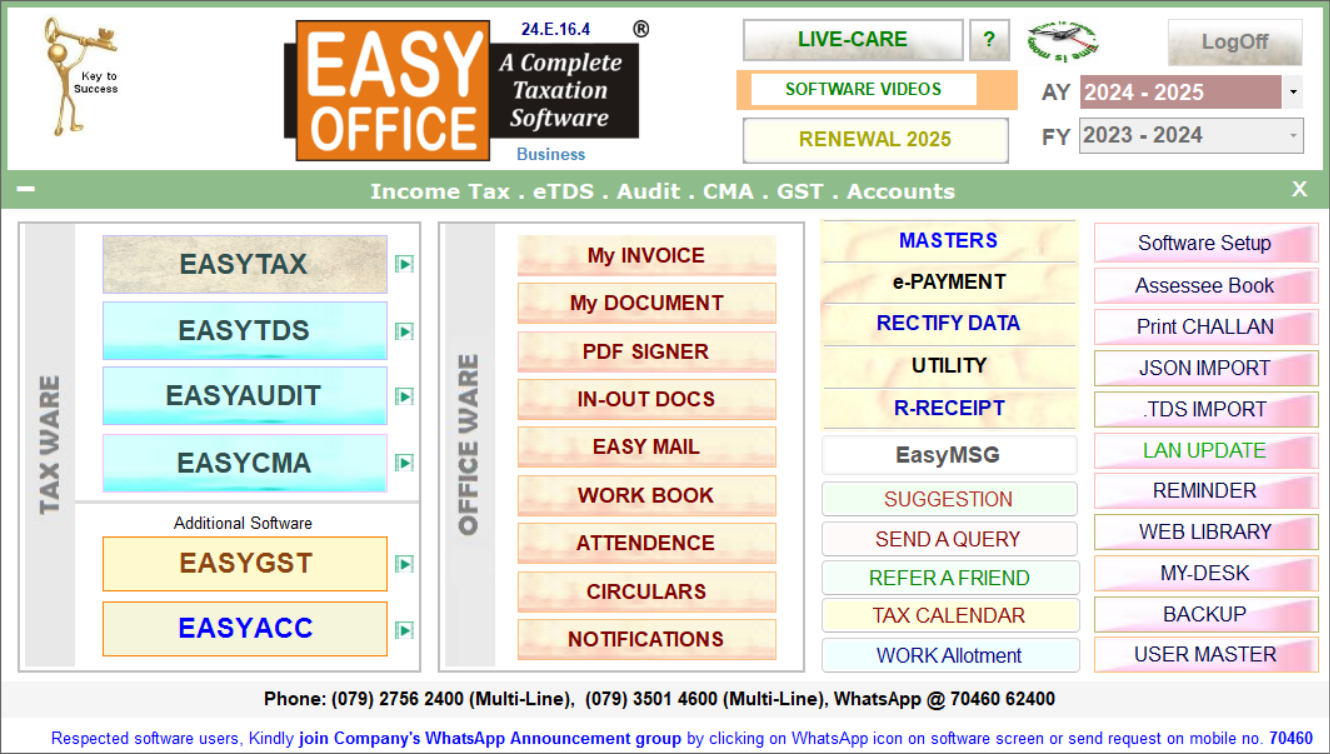The image size is (1330, 754).
Task: Click the green arrow beside EASYCMA
Action: tap(404, 463)
